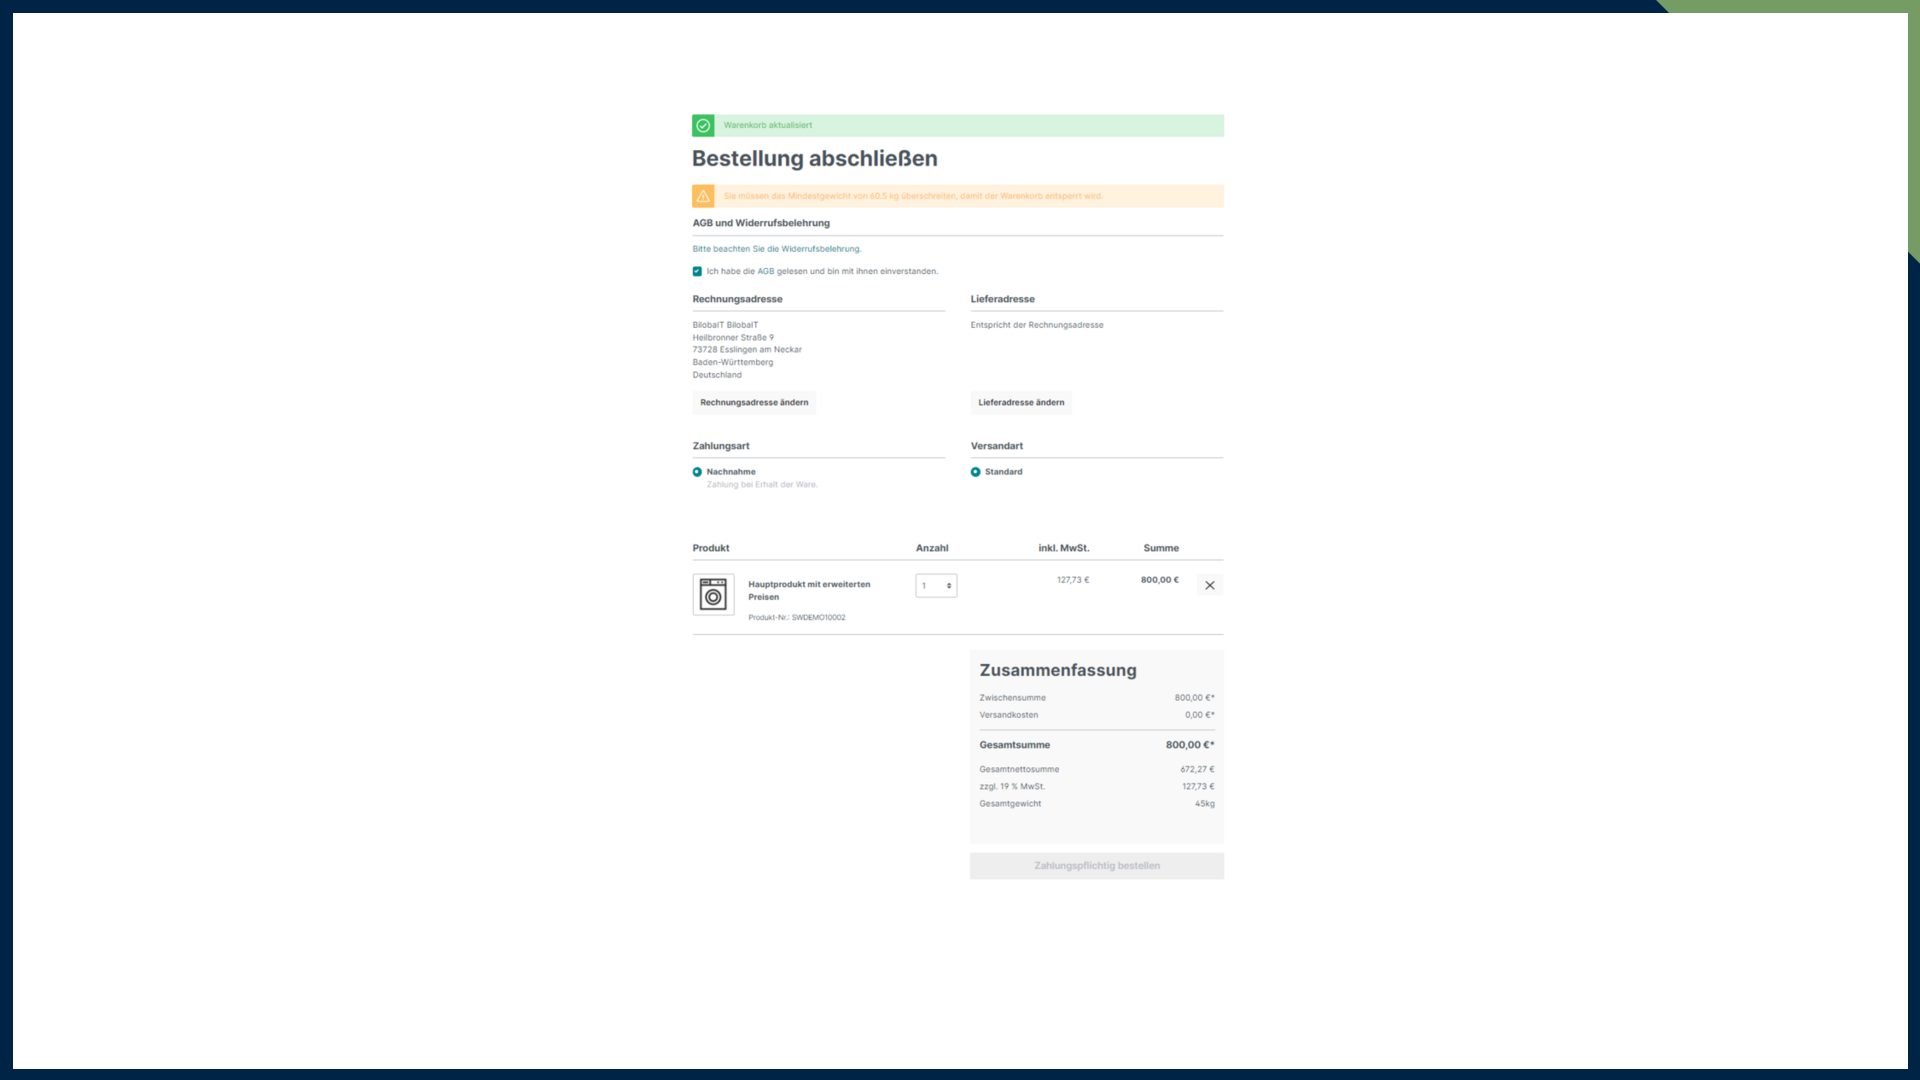Uncheck the AGB agreement checkbox

click(x=697, y=271)
